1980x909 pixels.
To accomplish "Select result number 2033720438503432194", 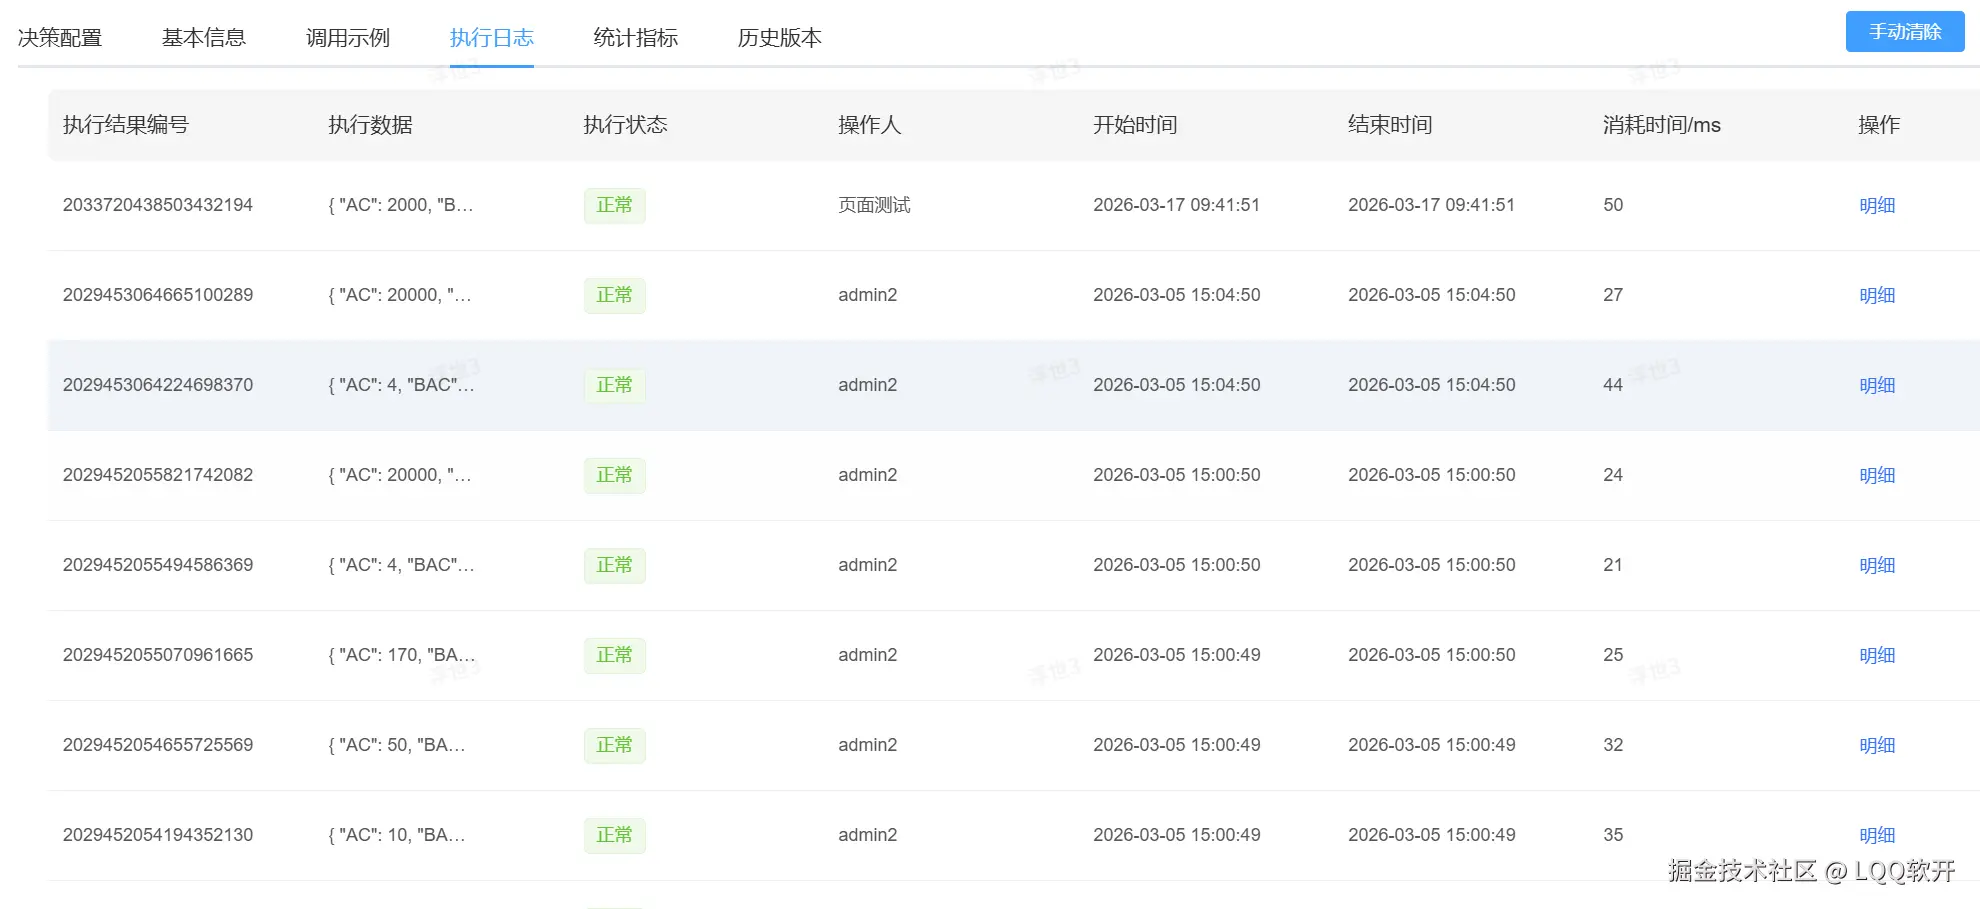I will [158, 205].
